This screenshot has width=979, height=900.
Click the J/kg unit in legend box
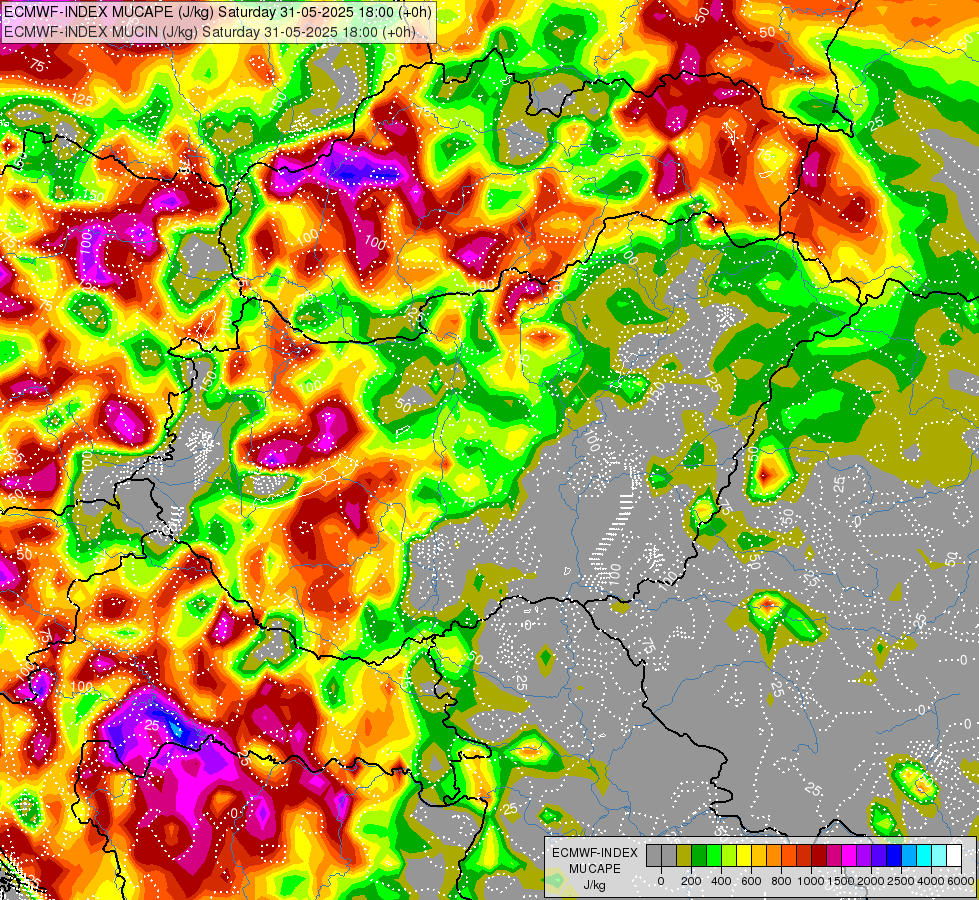(x=595, y=885)
